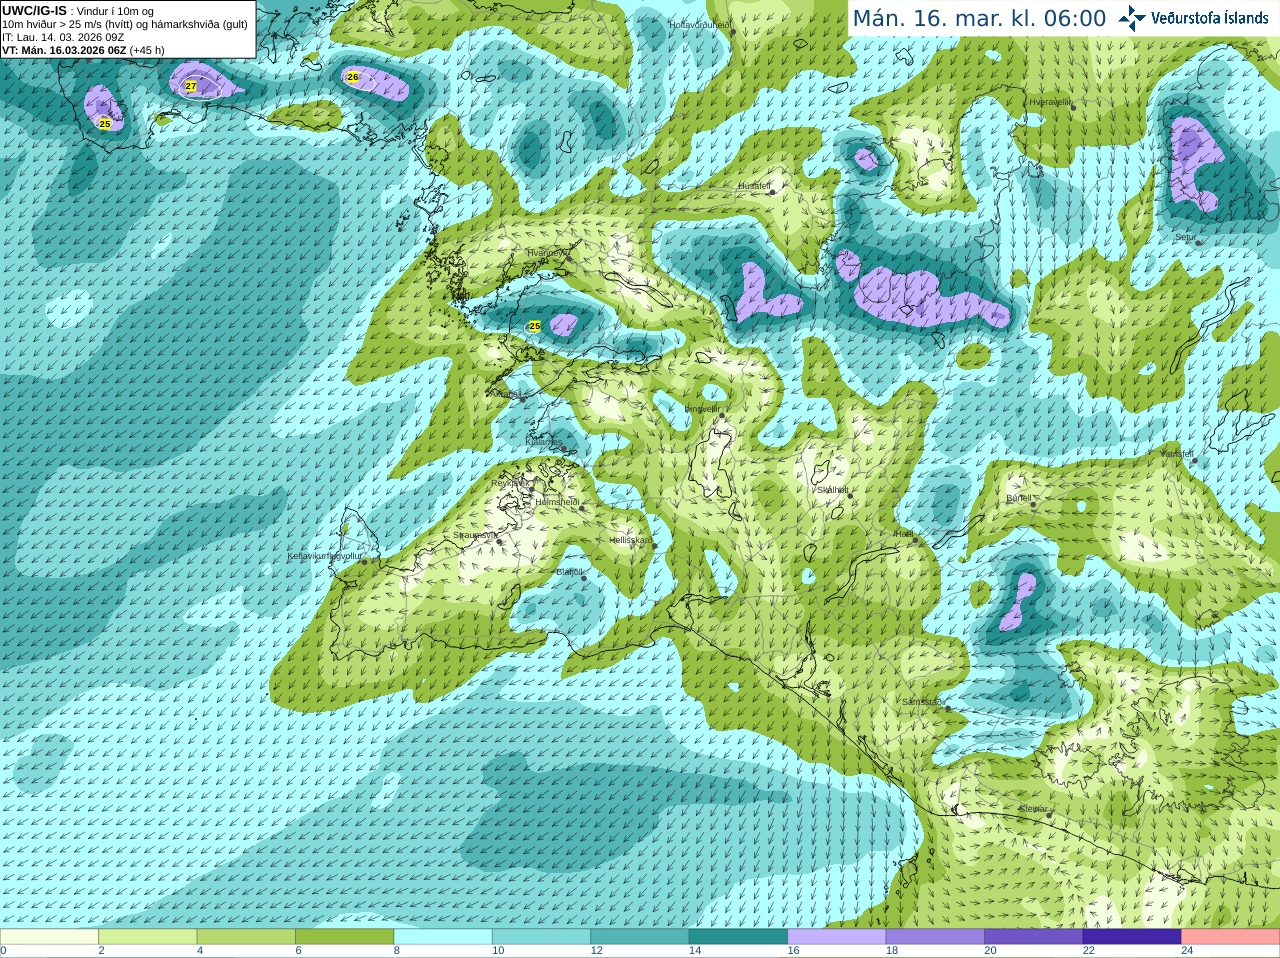Click the yellow gust marker 25 south of Hvanneyri
1280x958 pixels.
coord(535,326)
